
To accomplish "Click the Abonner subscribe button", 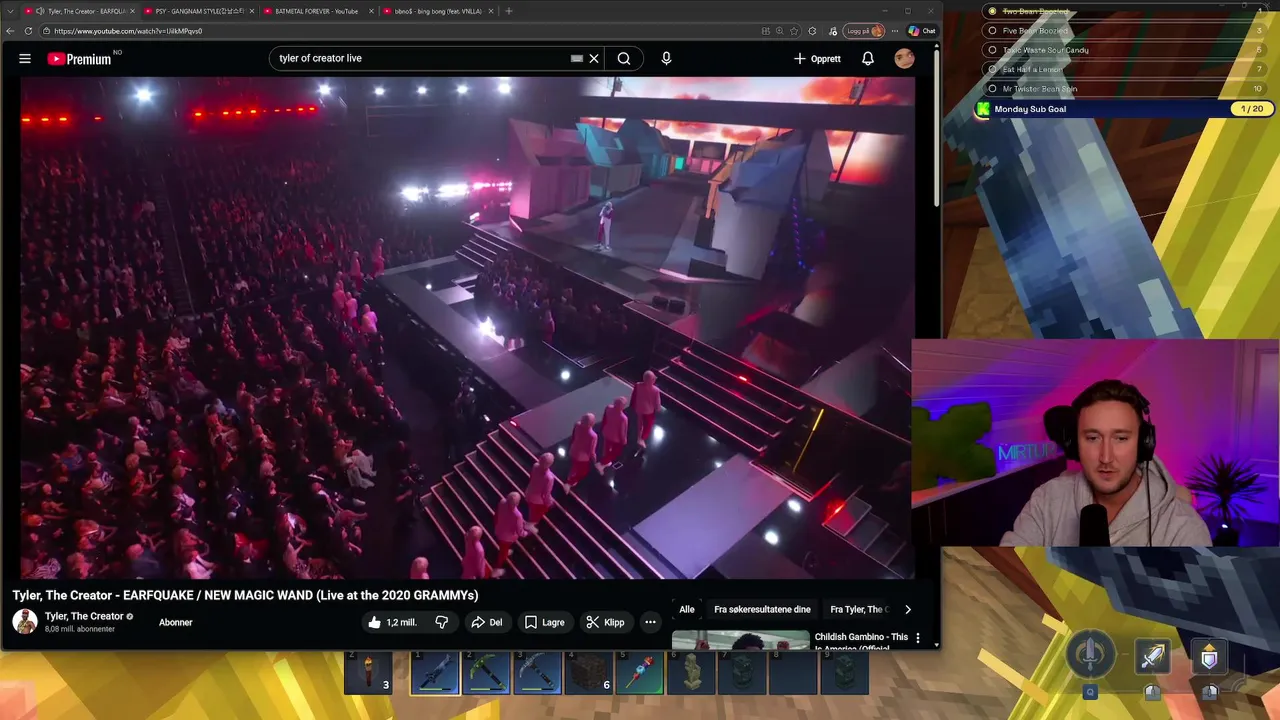I will pos(175,622).
